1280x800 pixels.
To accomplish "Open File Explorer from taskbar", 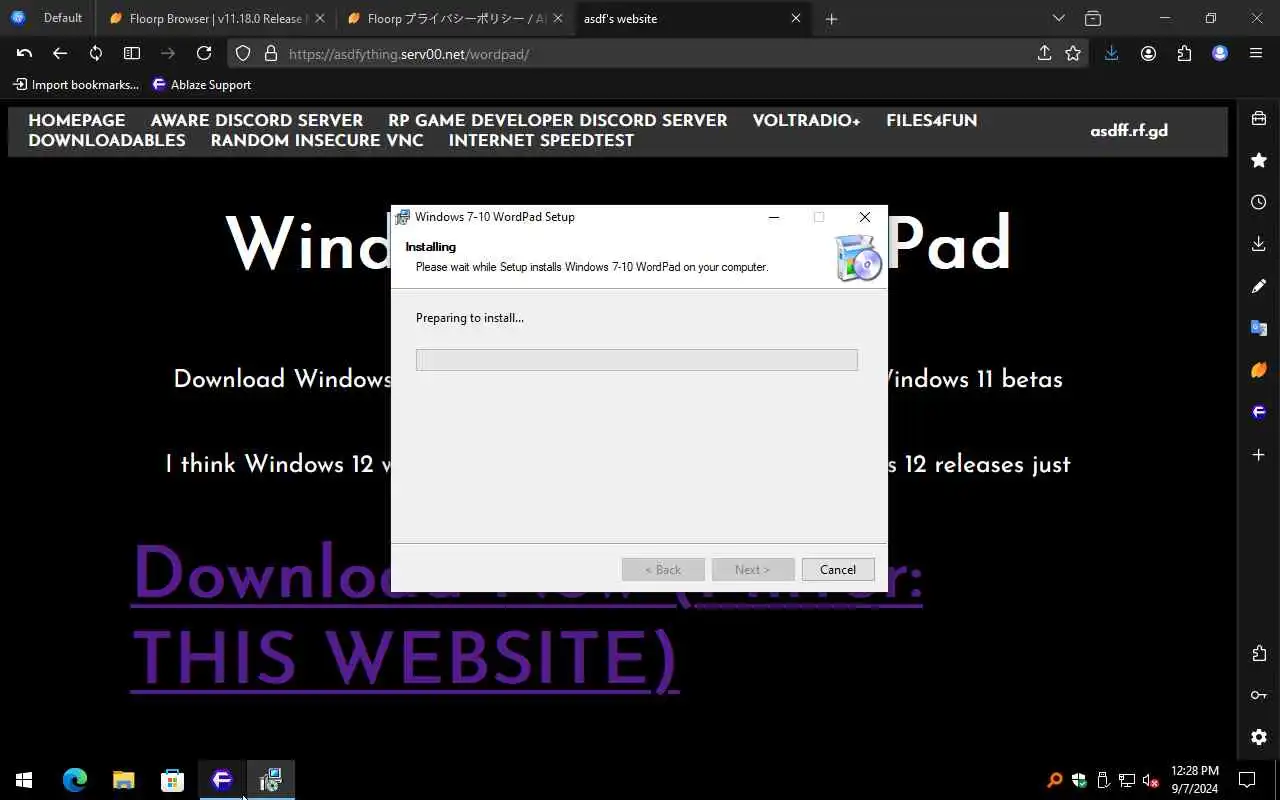I will pyautogui.click(x=123, y=779).
